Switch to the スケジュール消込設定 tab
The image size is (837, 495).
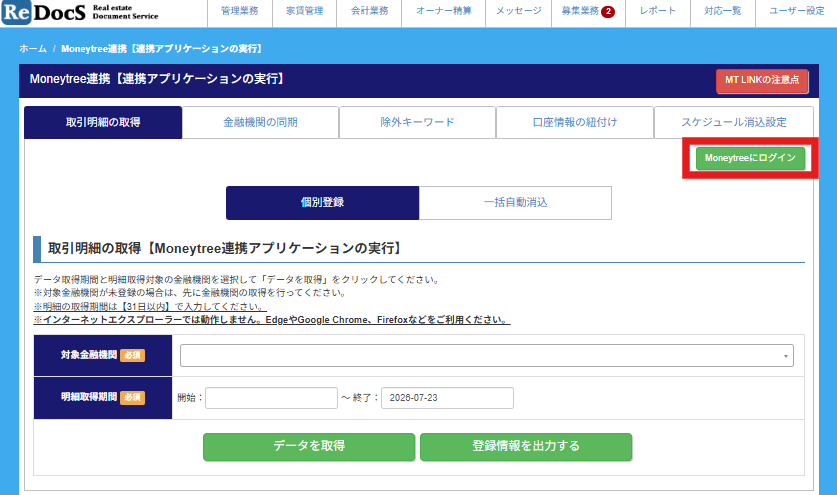[733, 122]
